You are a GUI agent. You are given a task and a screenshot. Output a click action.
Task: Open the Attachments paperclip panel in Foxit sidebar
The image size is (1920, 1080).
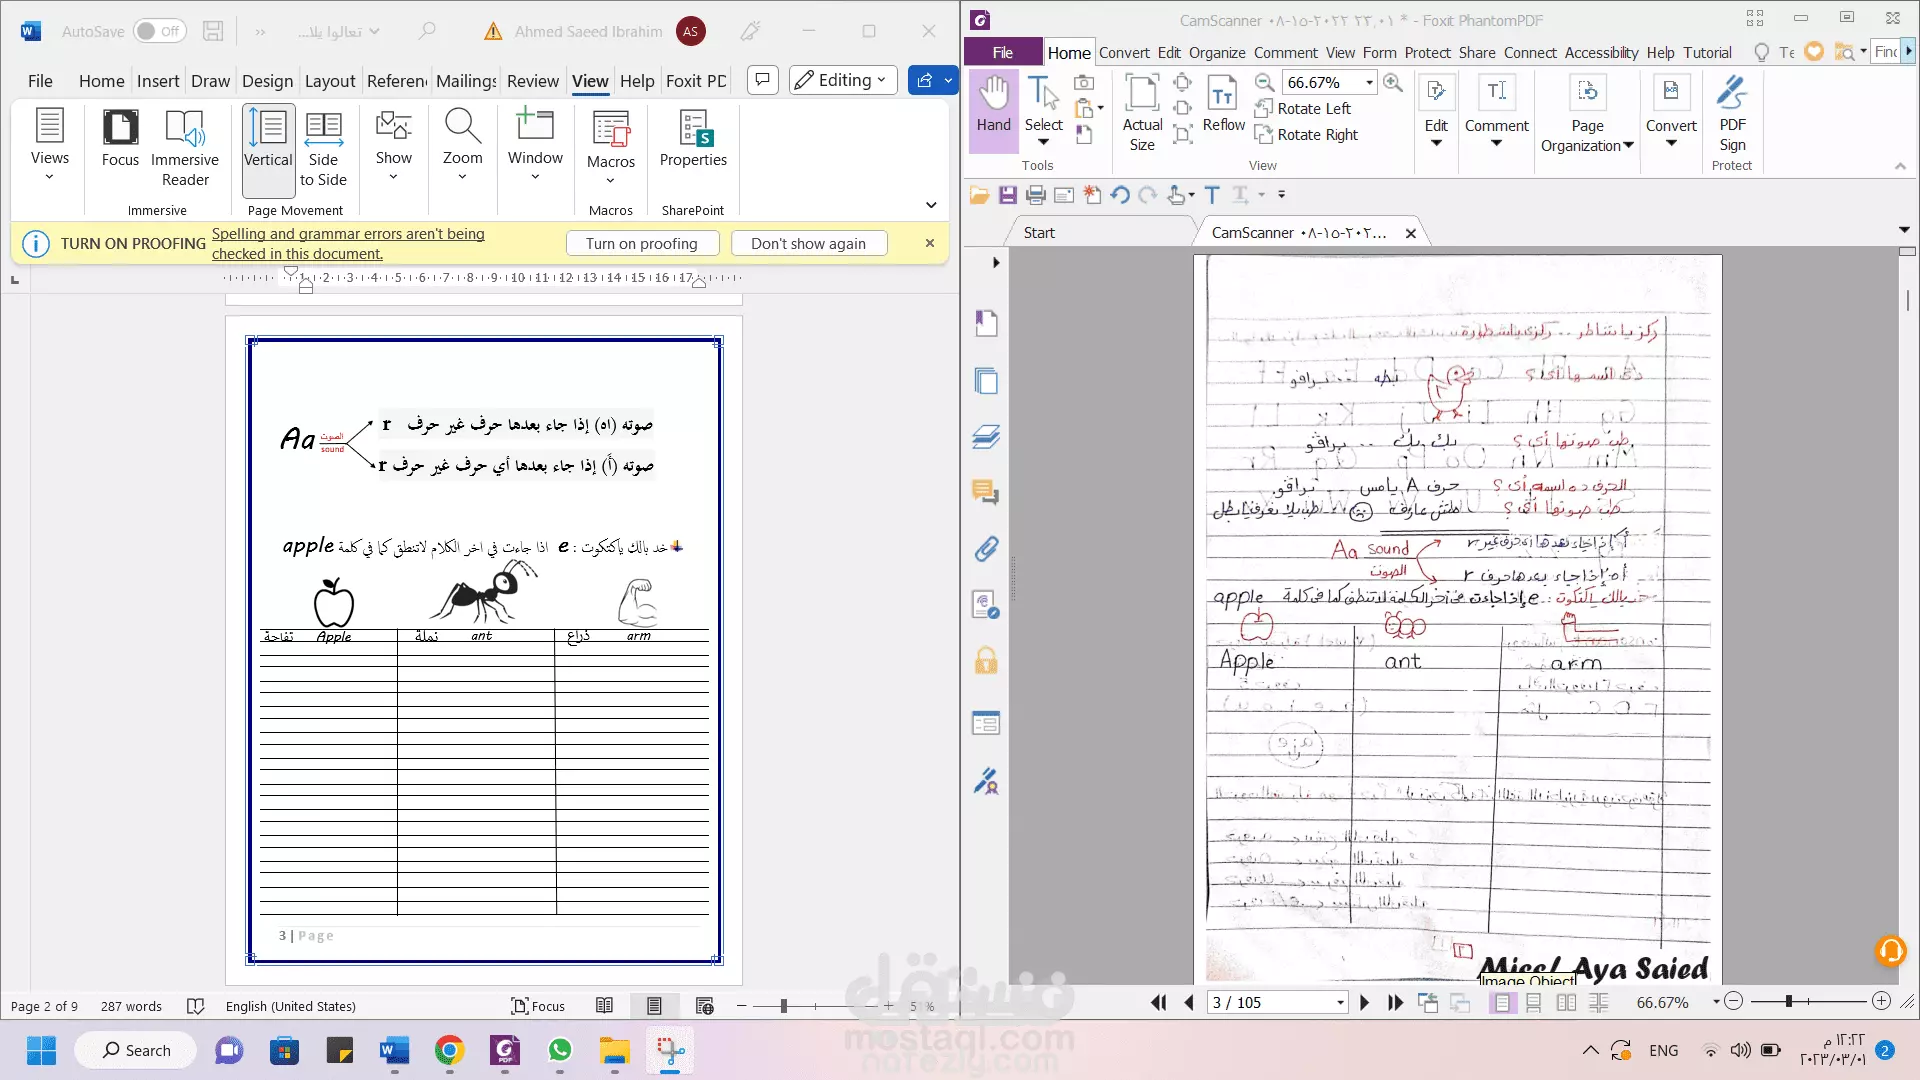986,548
